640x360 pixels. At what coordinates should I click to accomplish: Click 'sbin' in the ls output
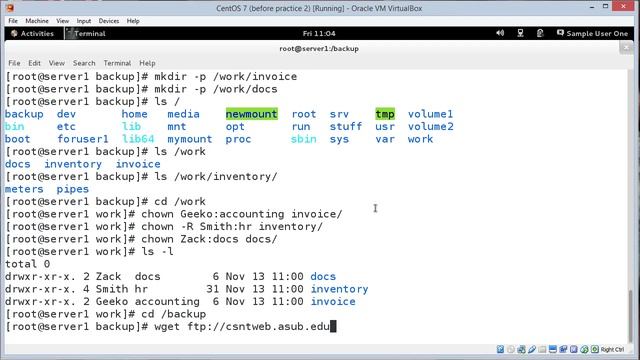[304, 139]
